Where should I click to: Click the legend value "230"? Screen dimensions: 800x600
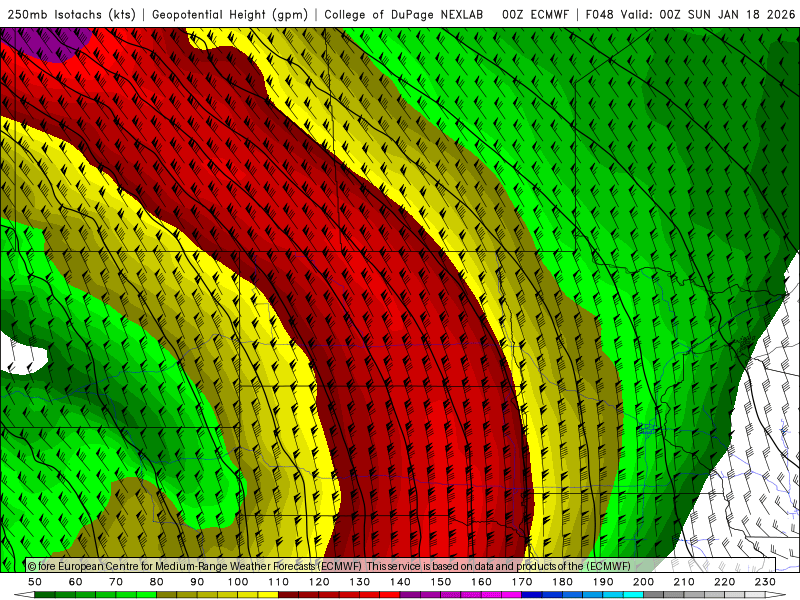point(765,582)
